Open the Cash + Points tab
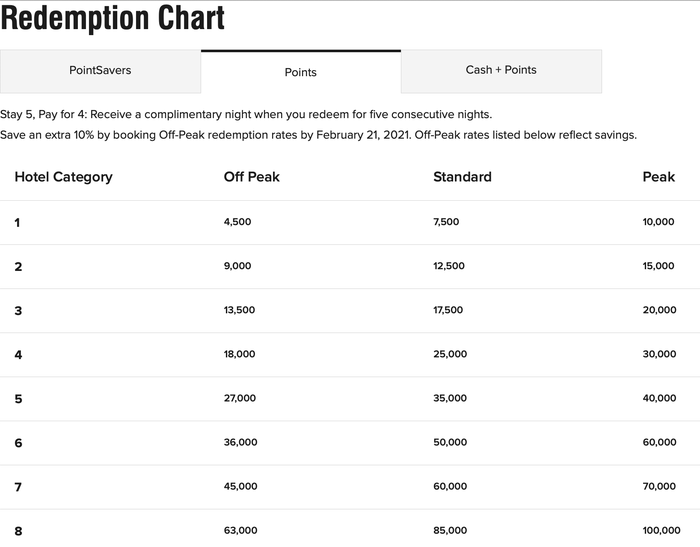700x547 pixels. 501,70
